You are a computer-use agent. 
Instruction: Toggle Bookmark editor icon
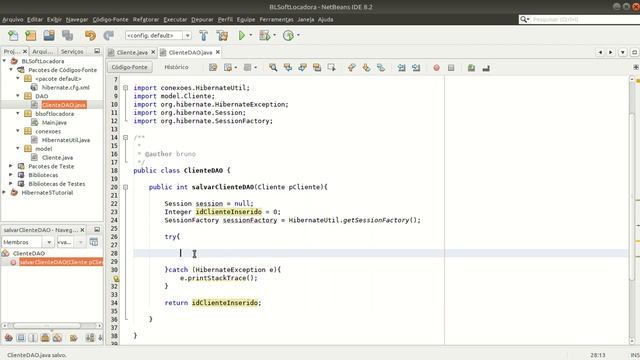point(381,68)
